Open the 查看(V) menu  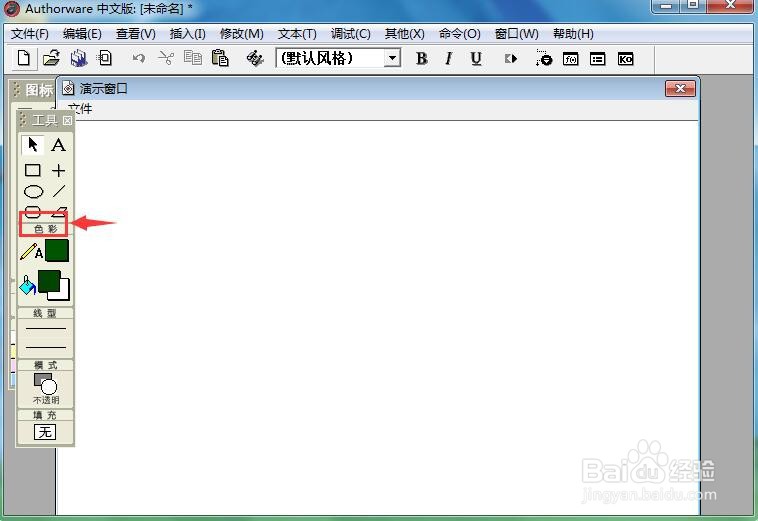[136, 34]
